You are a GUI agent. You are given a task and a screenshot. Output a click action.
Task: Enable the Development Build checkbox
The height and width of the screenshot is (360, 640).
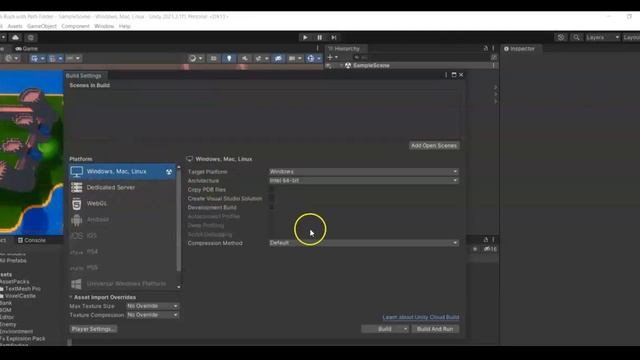point(271,207)
